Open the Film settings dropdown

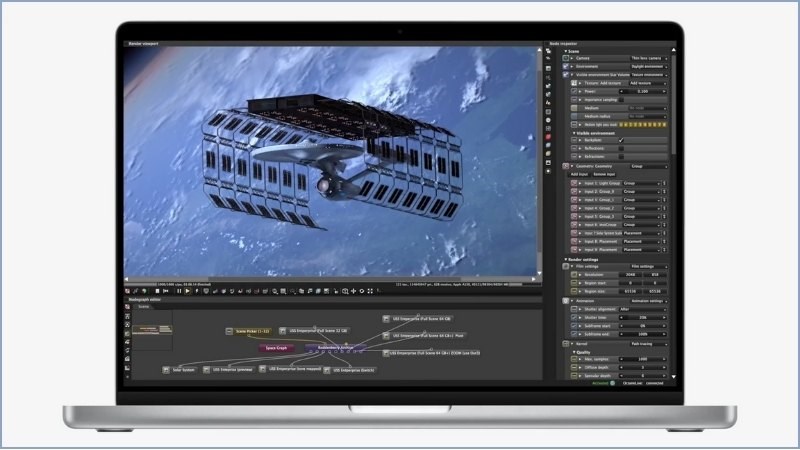coord(648,266)
